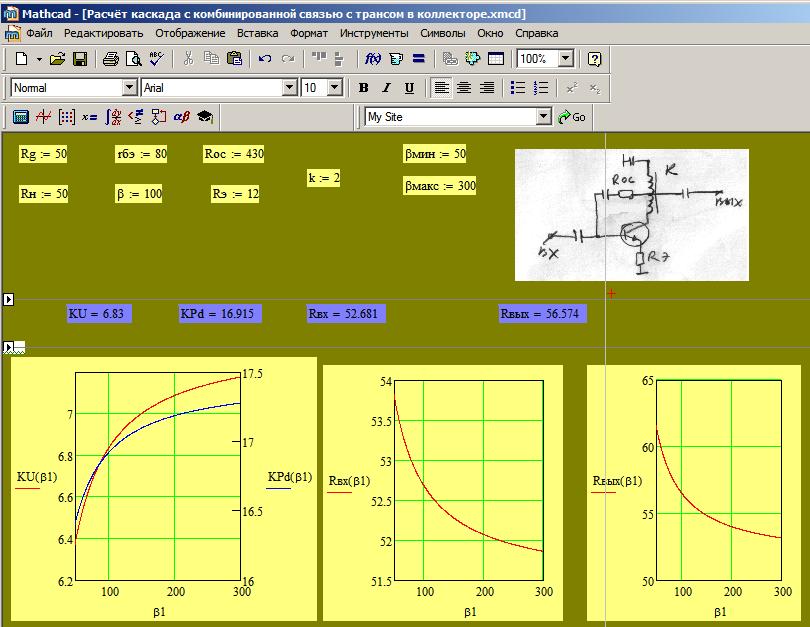Image resolution: width=810 pixels, height=627 pixels.
Task: Open the Normal style dropdown
Action: pos(129,88)
